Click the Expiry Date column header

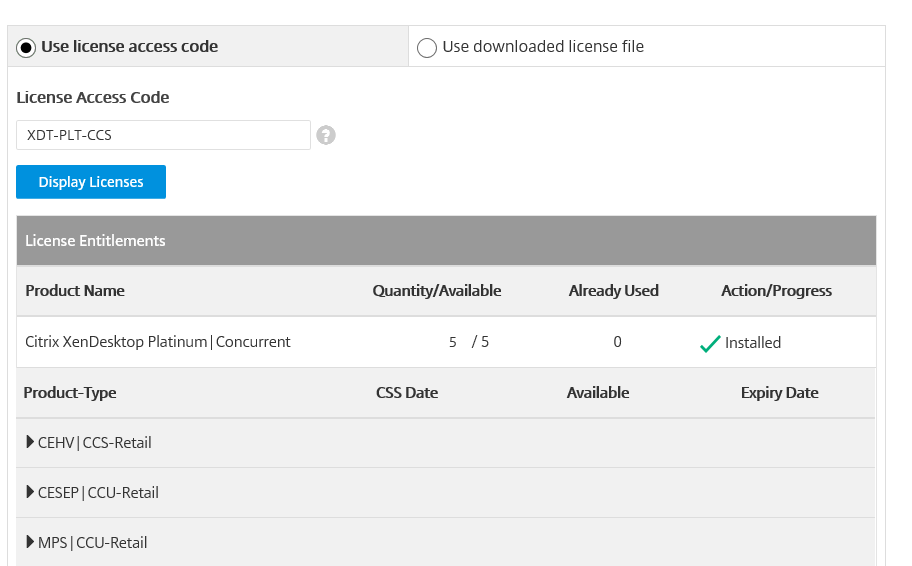pyautogui.click(x=779, y=393)
